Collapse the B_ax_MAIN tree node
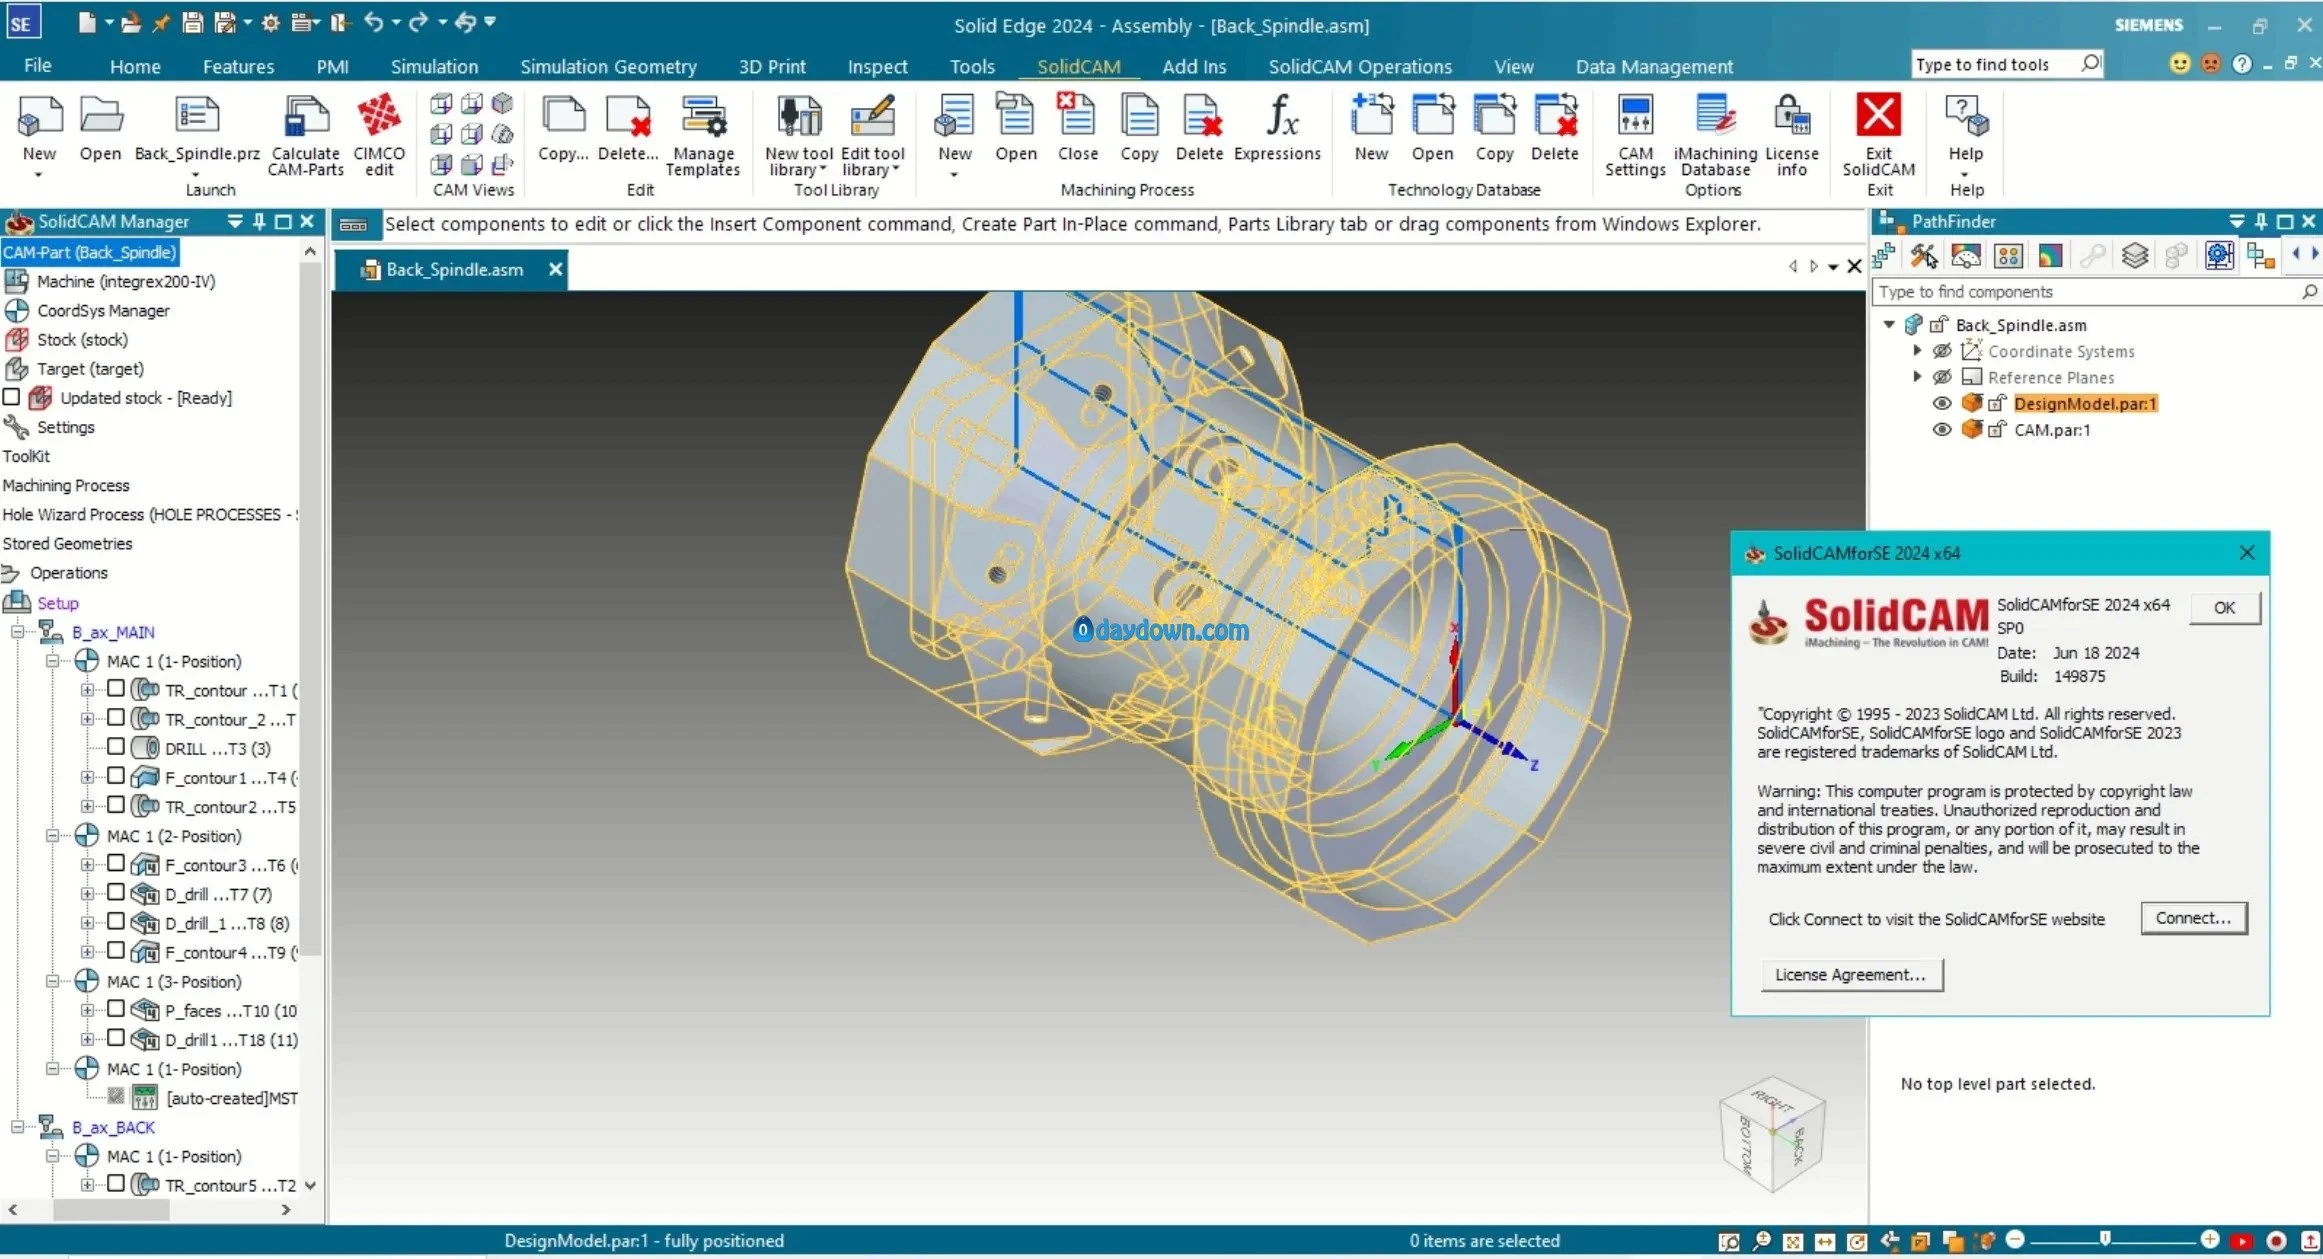2323x1259 pixels. click(x=17, y=632)
